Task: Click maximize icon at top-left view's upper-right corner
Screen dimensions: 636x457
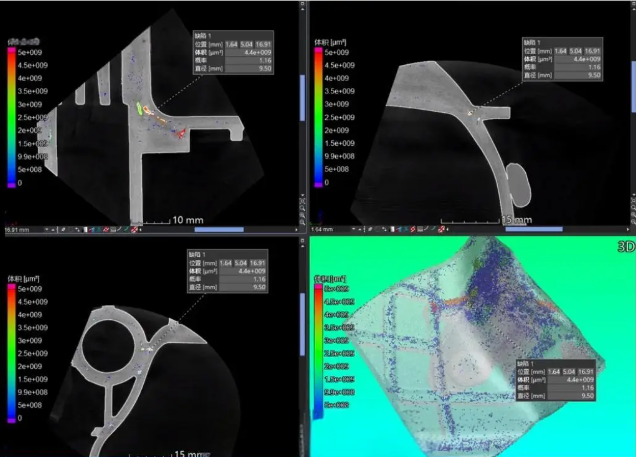Action: [x=299, y=5]
